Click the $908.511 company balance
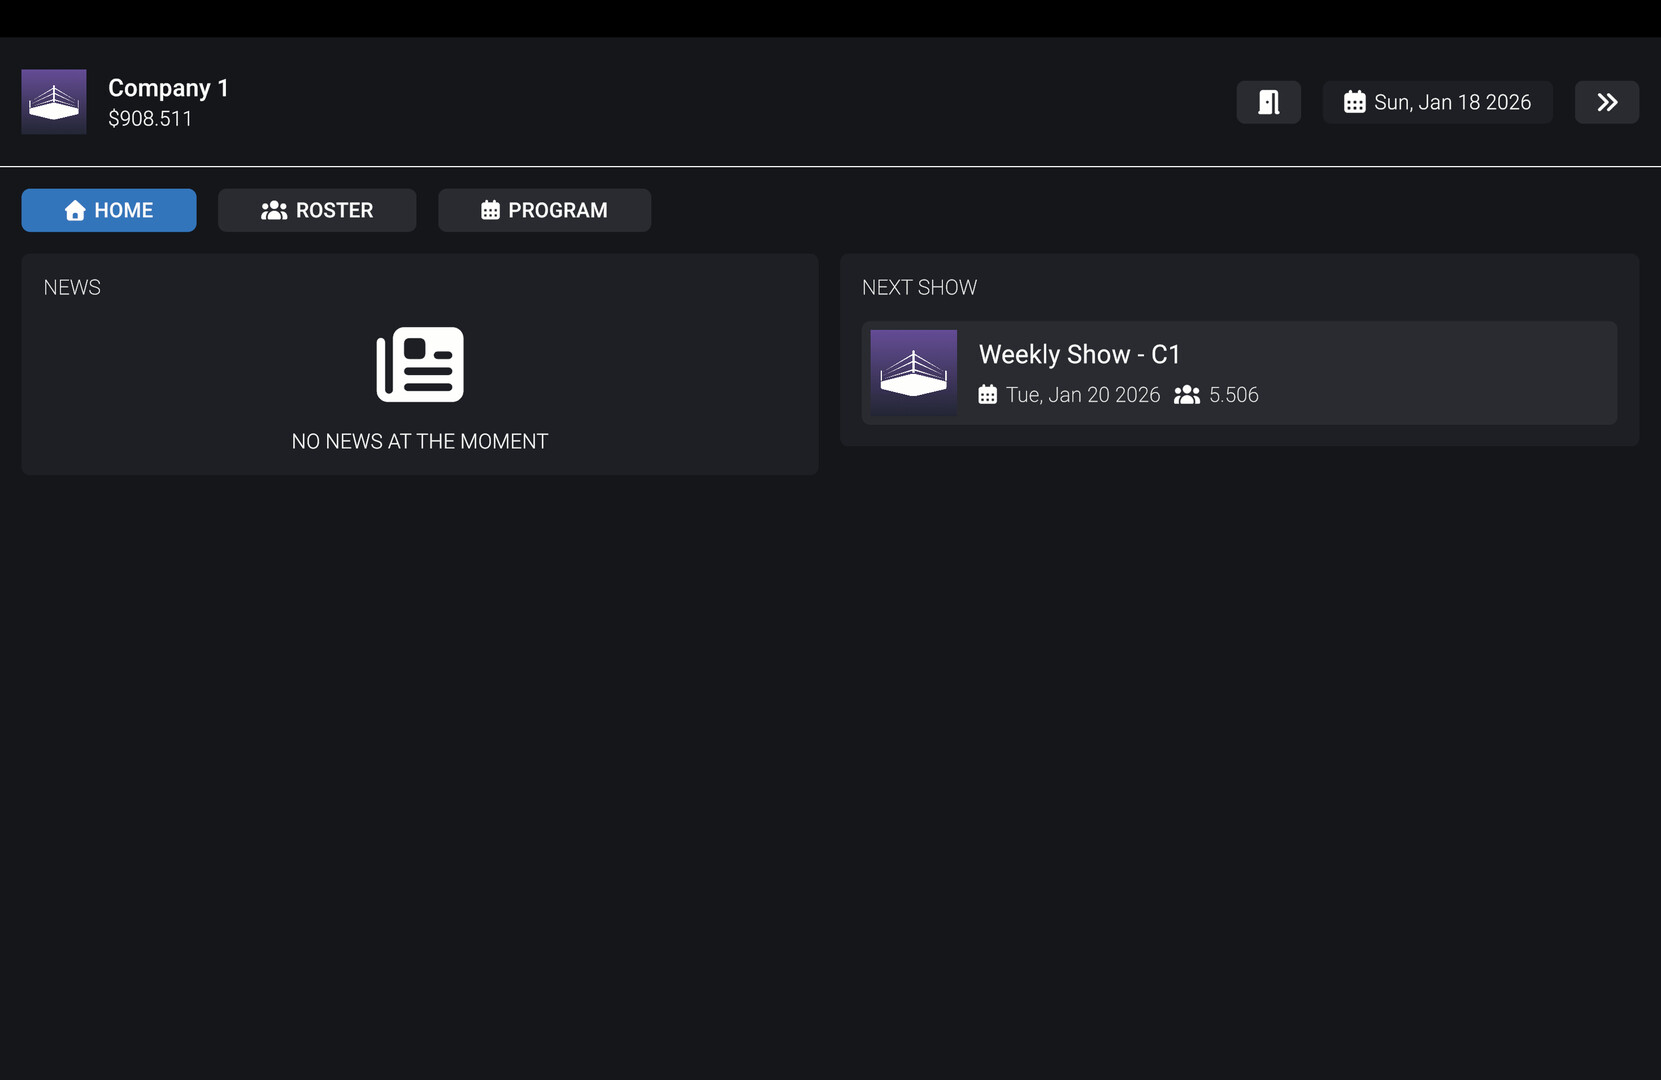 pos(150,119)
